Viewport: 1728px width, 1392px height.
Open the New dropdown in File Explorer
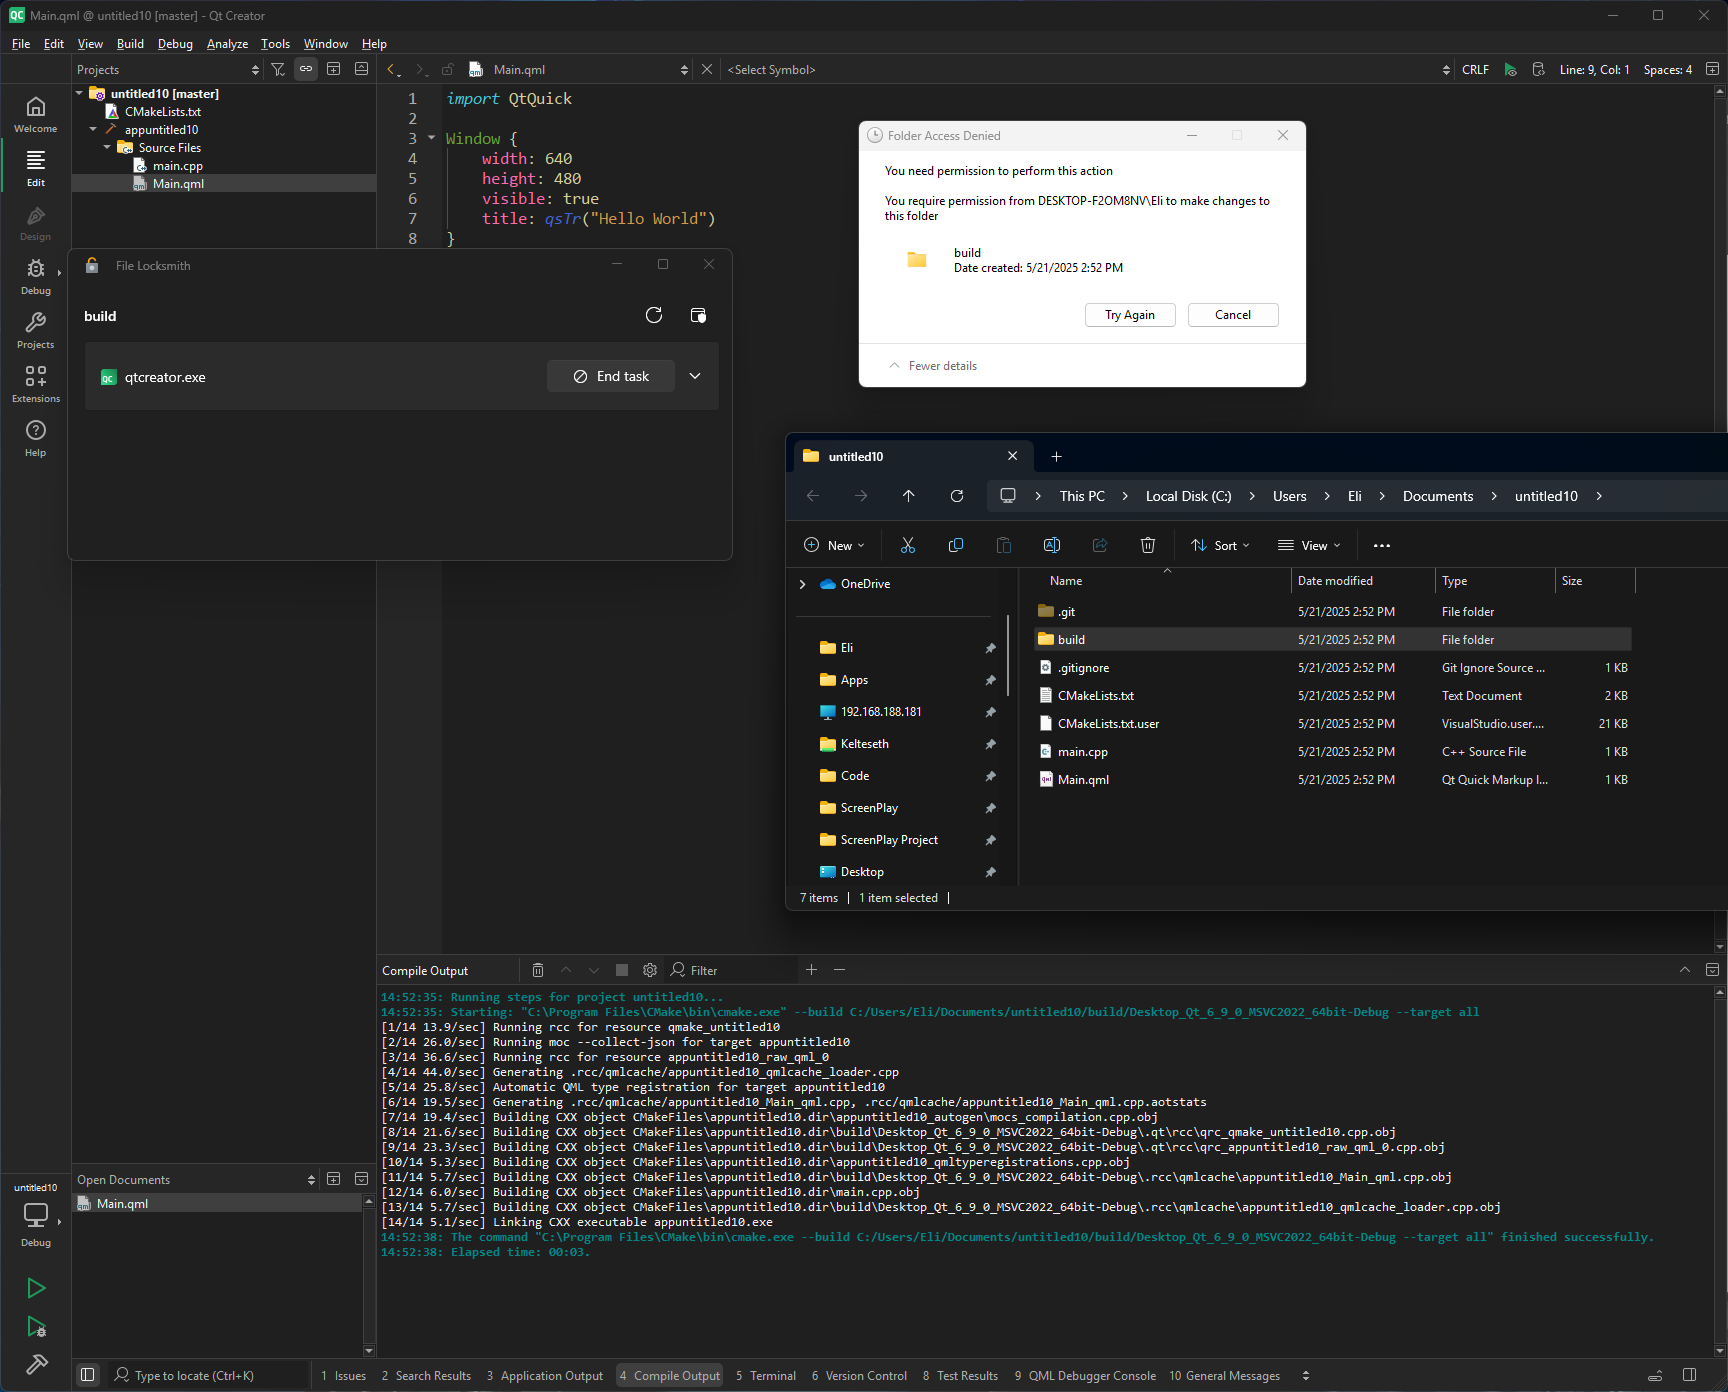coord(834,545)
